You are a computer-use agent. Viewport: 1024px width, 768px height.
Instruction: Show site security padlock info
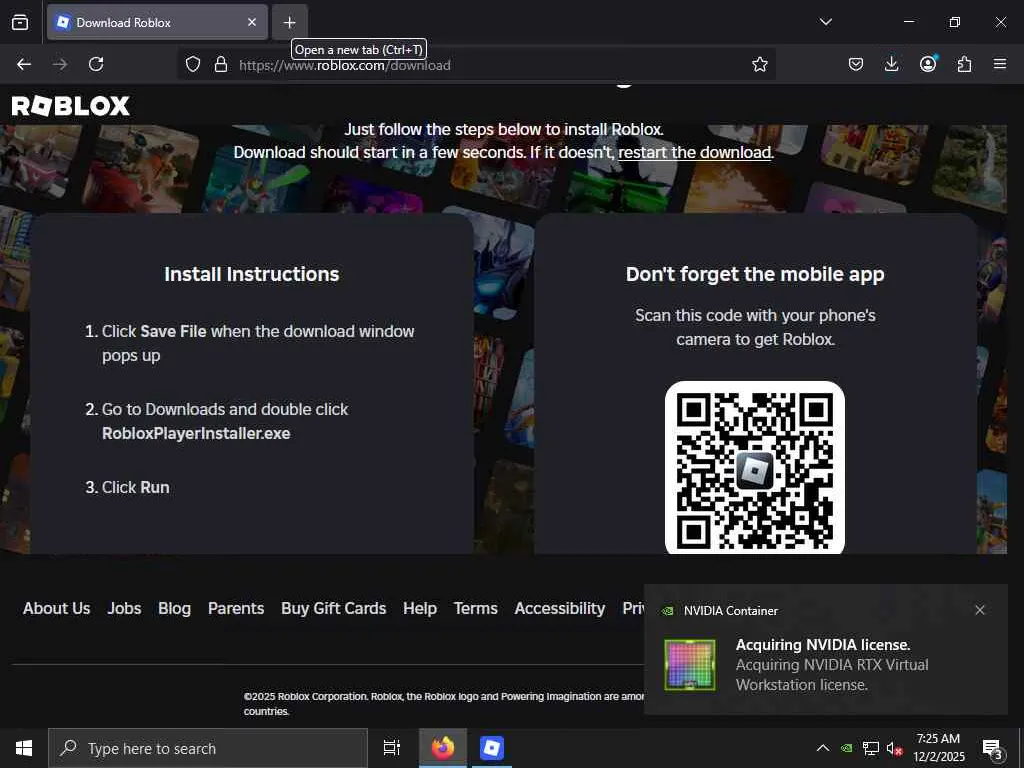(x=221, y=64)
